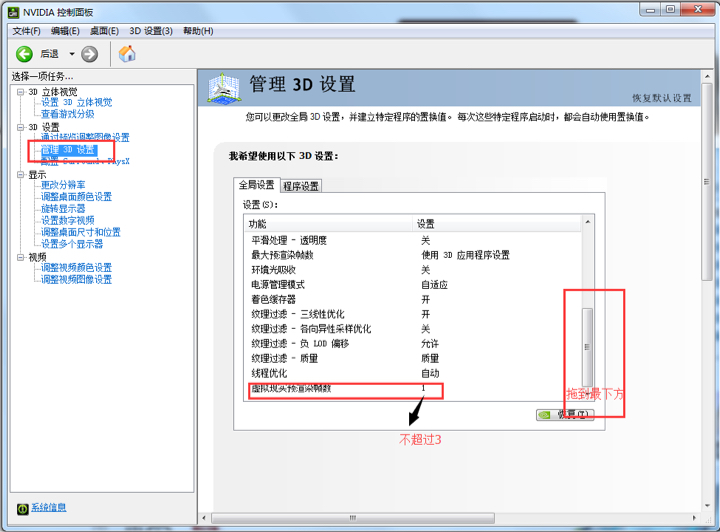Open 更改分辨率 task
720x532 pixels.
click(63, 185)
